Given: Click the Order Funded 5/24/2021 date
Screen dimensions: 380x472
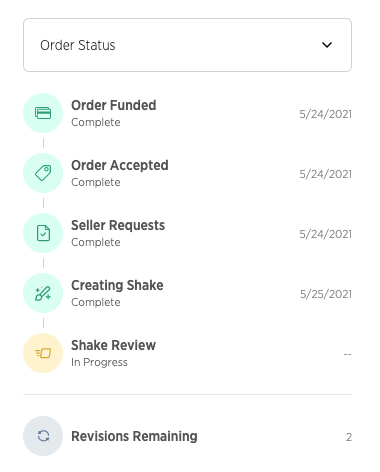Looking at the screenshot, I should (x=326, y=114).
